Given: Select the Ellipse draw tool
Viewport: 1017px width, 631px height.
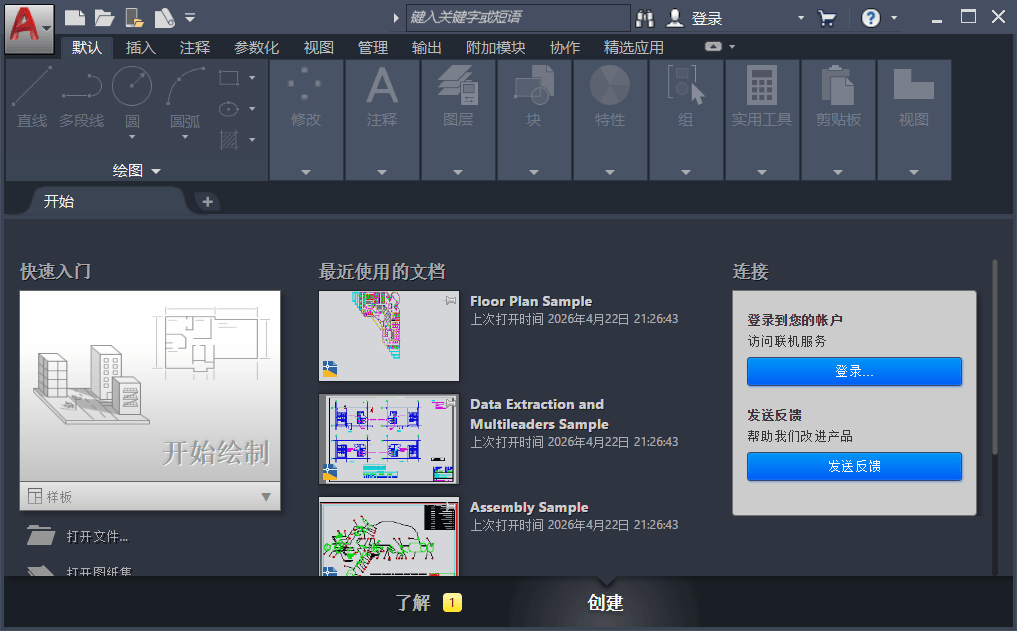Looking at the screenshot, I should [x=229, y=108].
